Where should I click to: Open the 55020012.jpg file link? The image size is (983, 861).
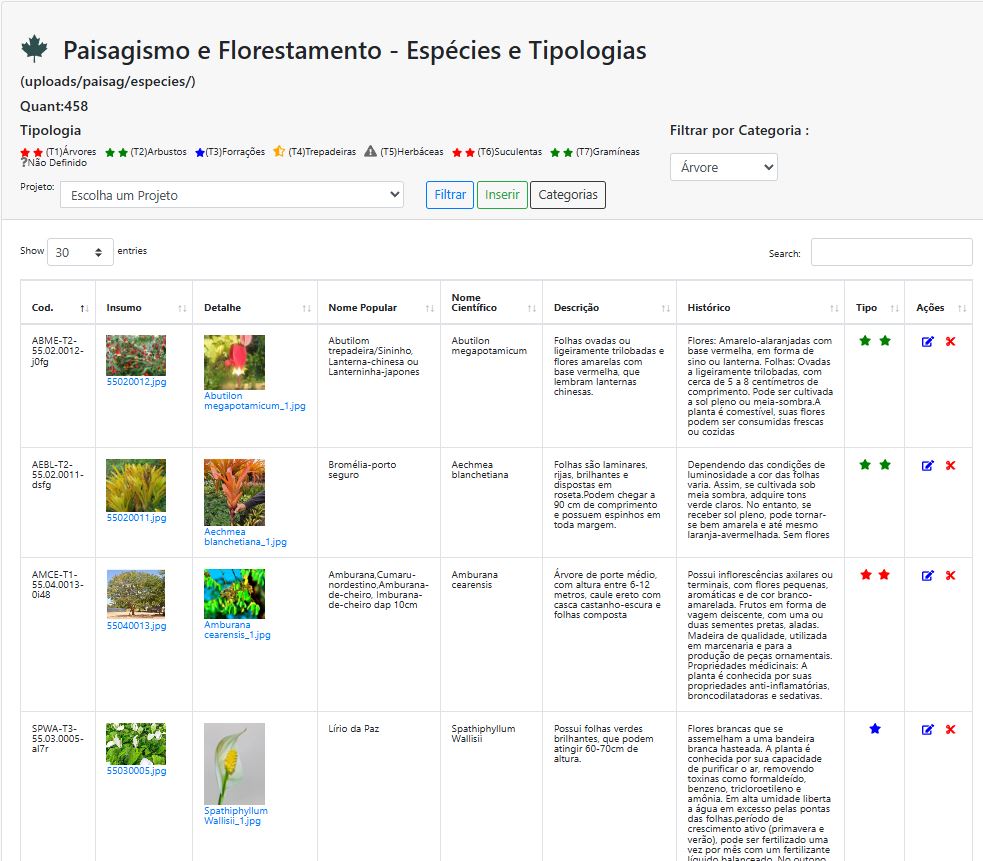pyautogui.click(x=136, y=382)
